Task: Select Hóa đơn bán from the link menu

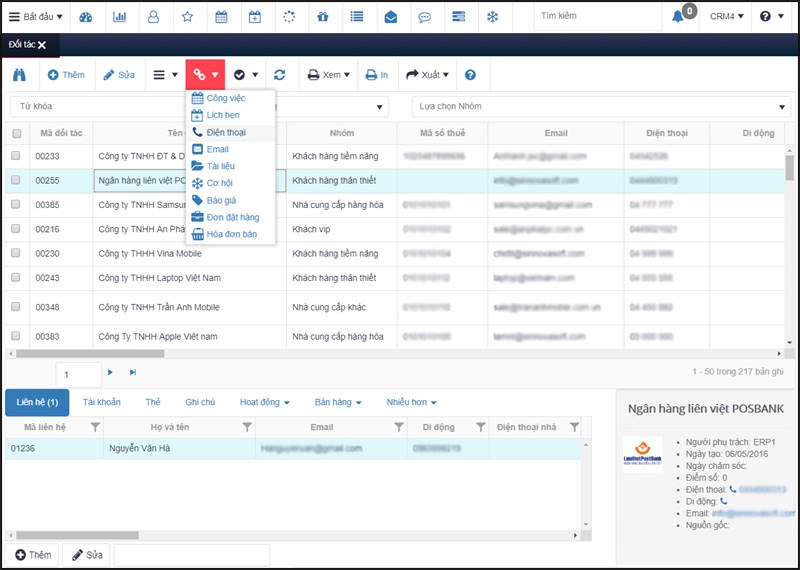Action: [x=231, y=234]
